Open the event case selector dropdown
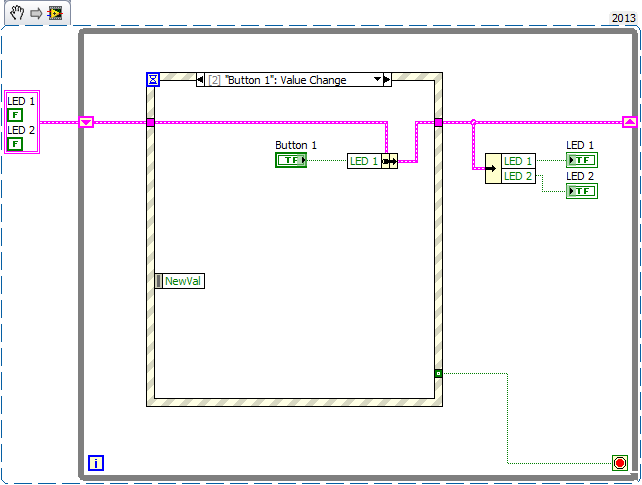642x485 pixels. (x=378, y=79)
